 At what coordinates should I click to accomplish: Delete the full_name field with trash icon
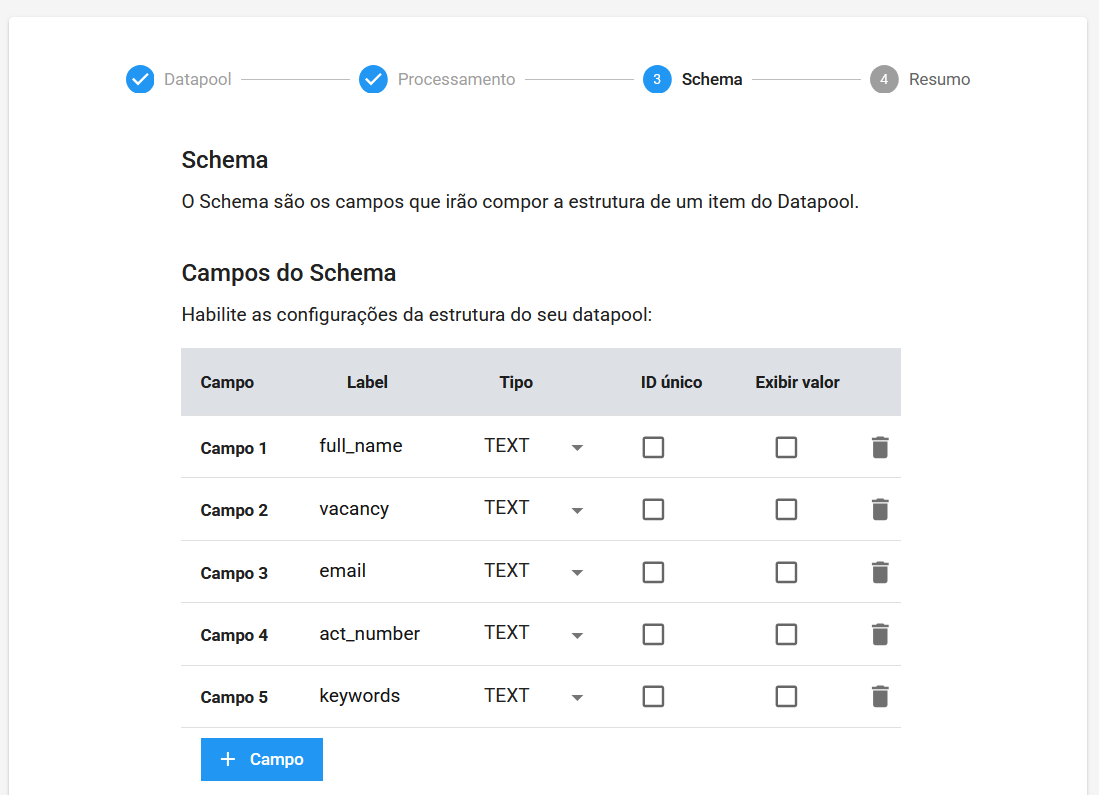879,447
